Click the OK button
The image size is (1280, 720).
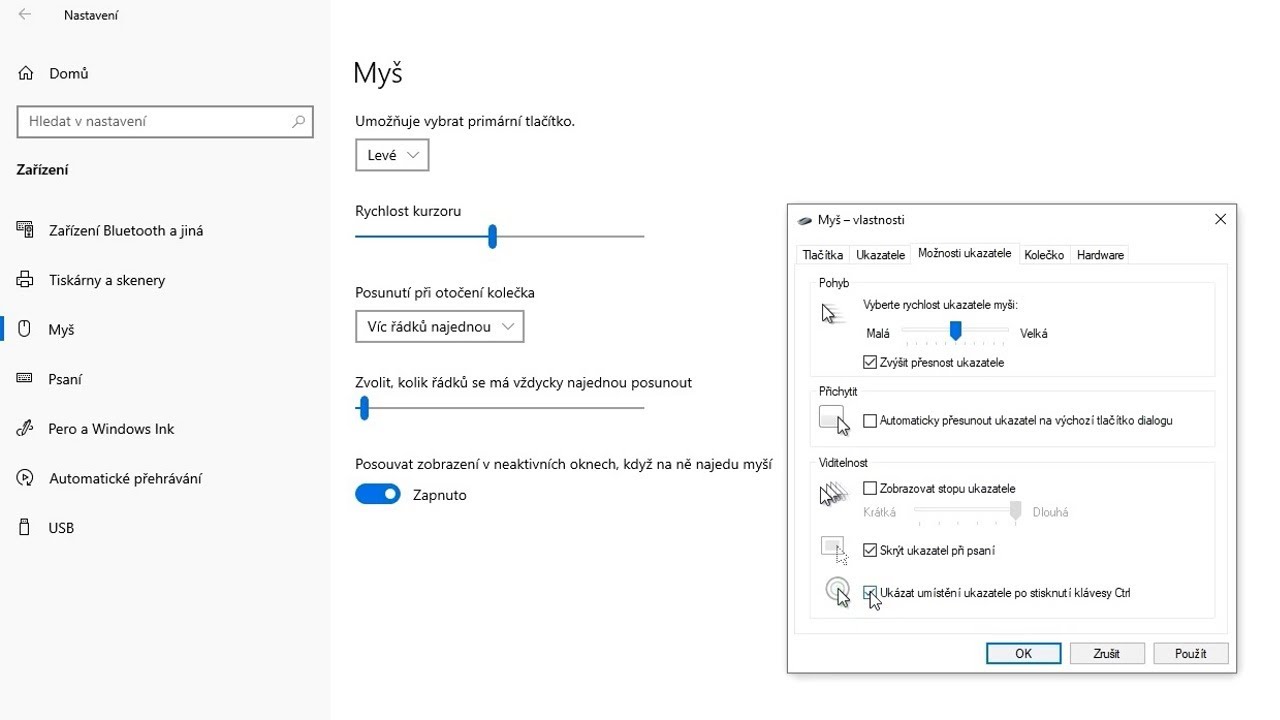pyautogui.click(x=1023, y=653)
